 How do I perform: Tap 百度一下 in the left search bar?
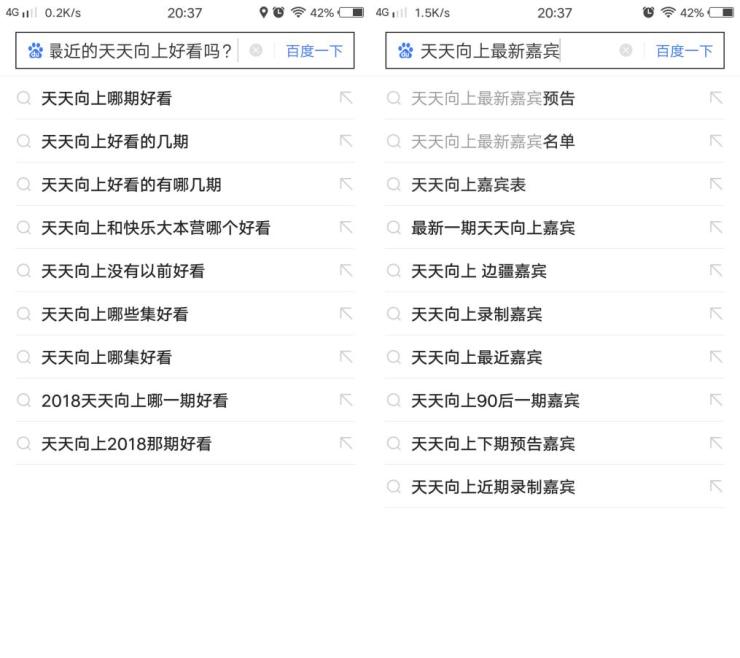coord(314,51)
